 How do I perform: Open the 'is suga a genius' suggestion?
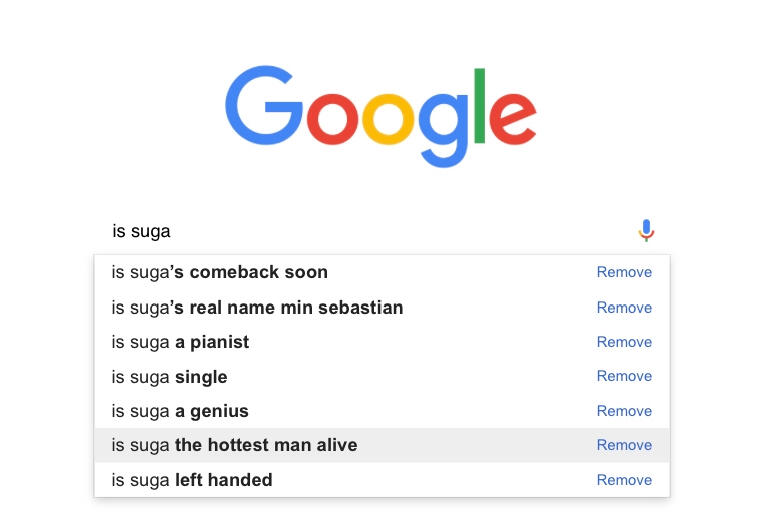[180, 411]
